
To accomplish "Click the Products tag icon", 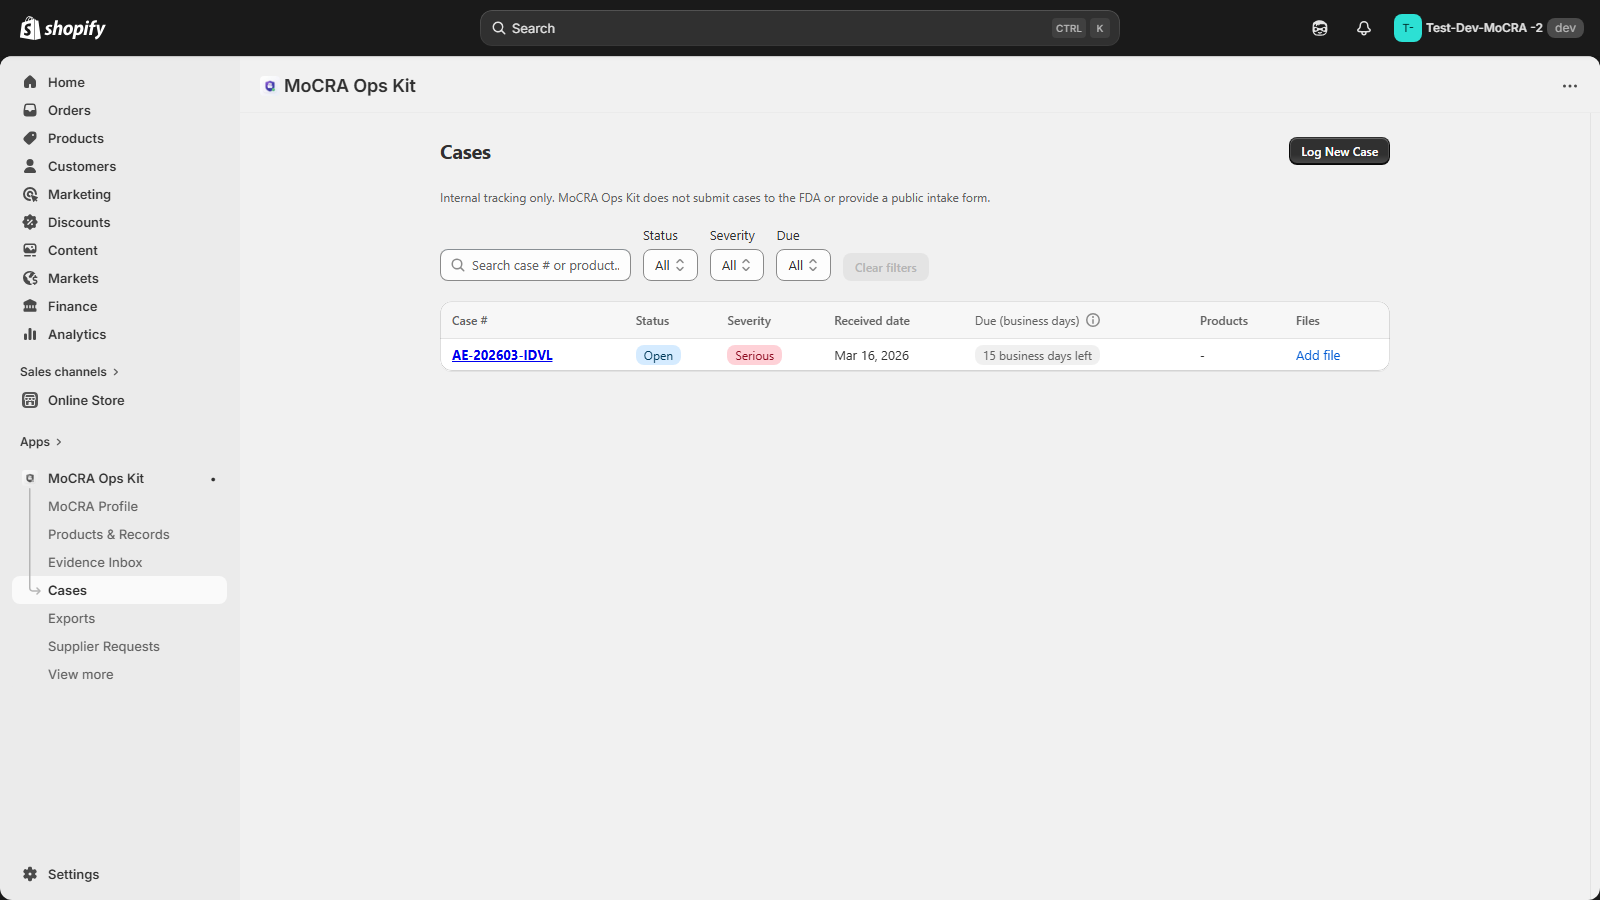I will [30, 138].
